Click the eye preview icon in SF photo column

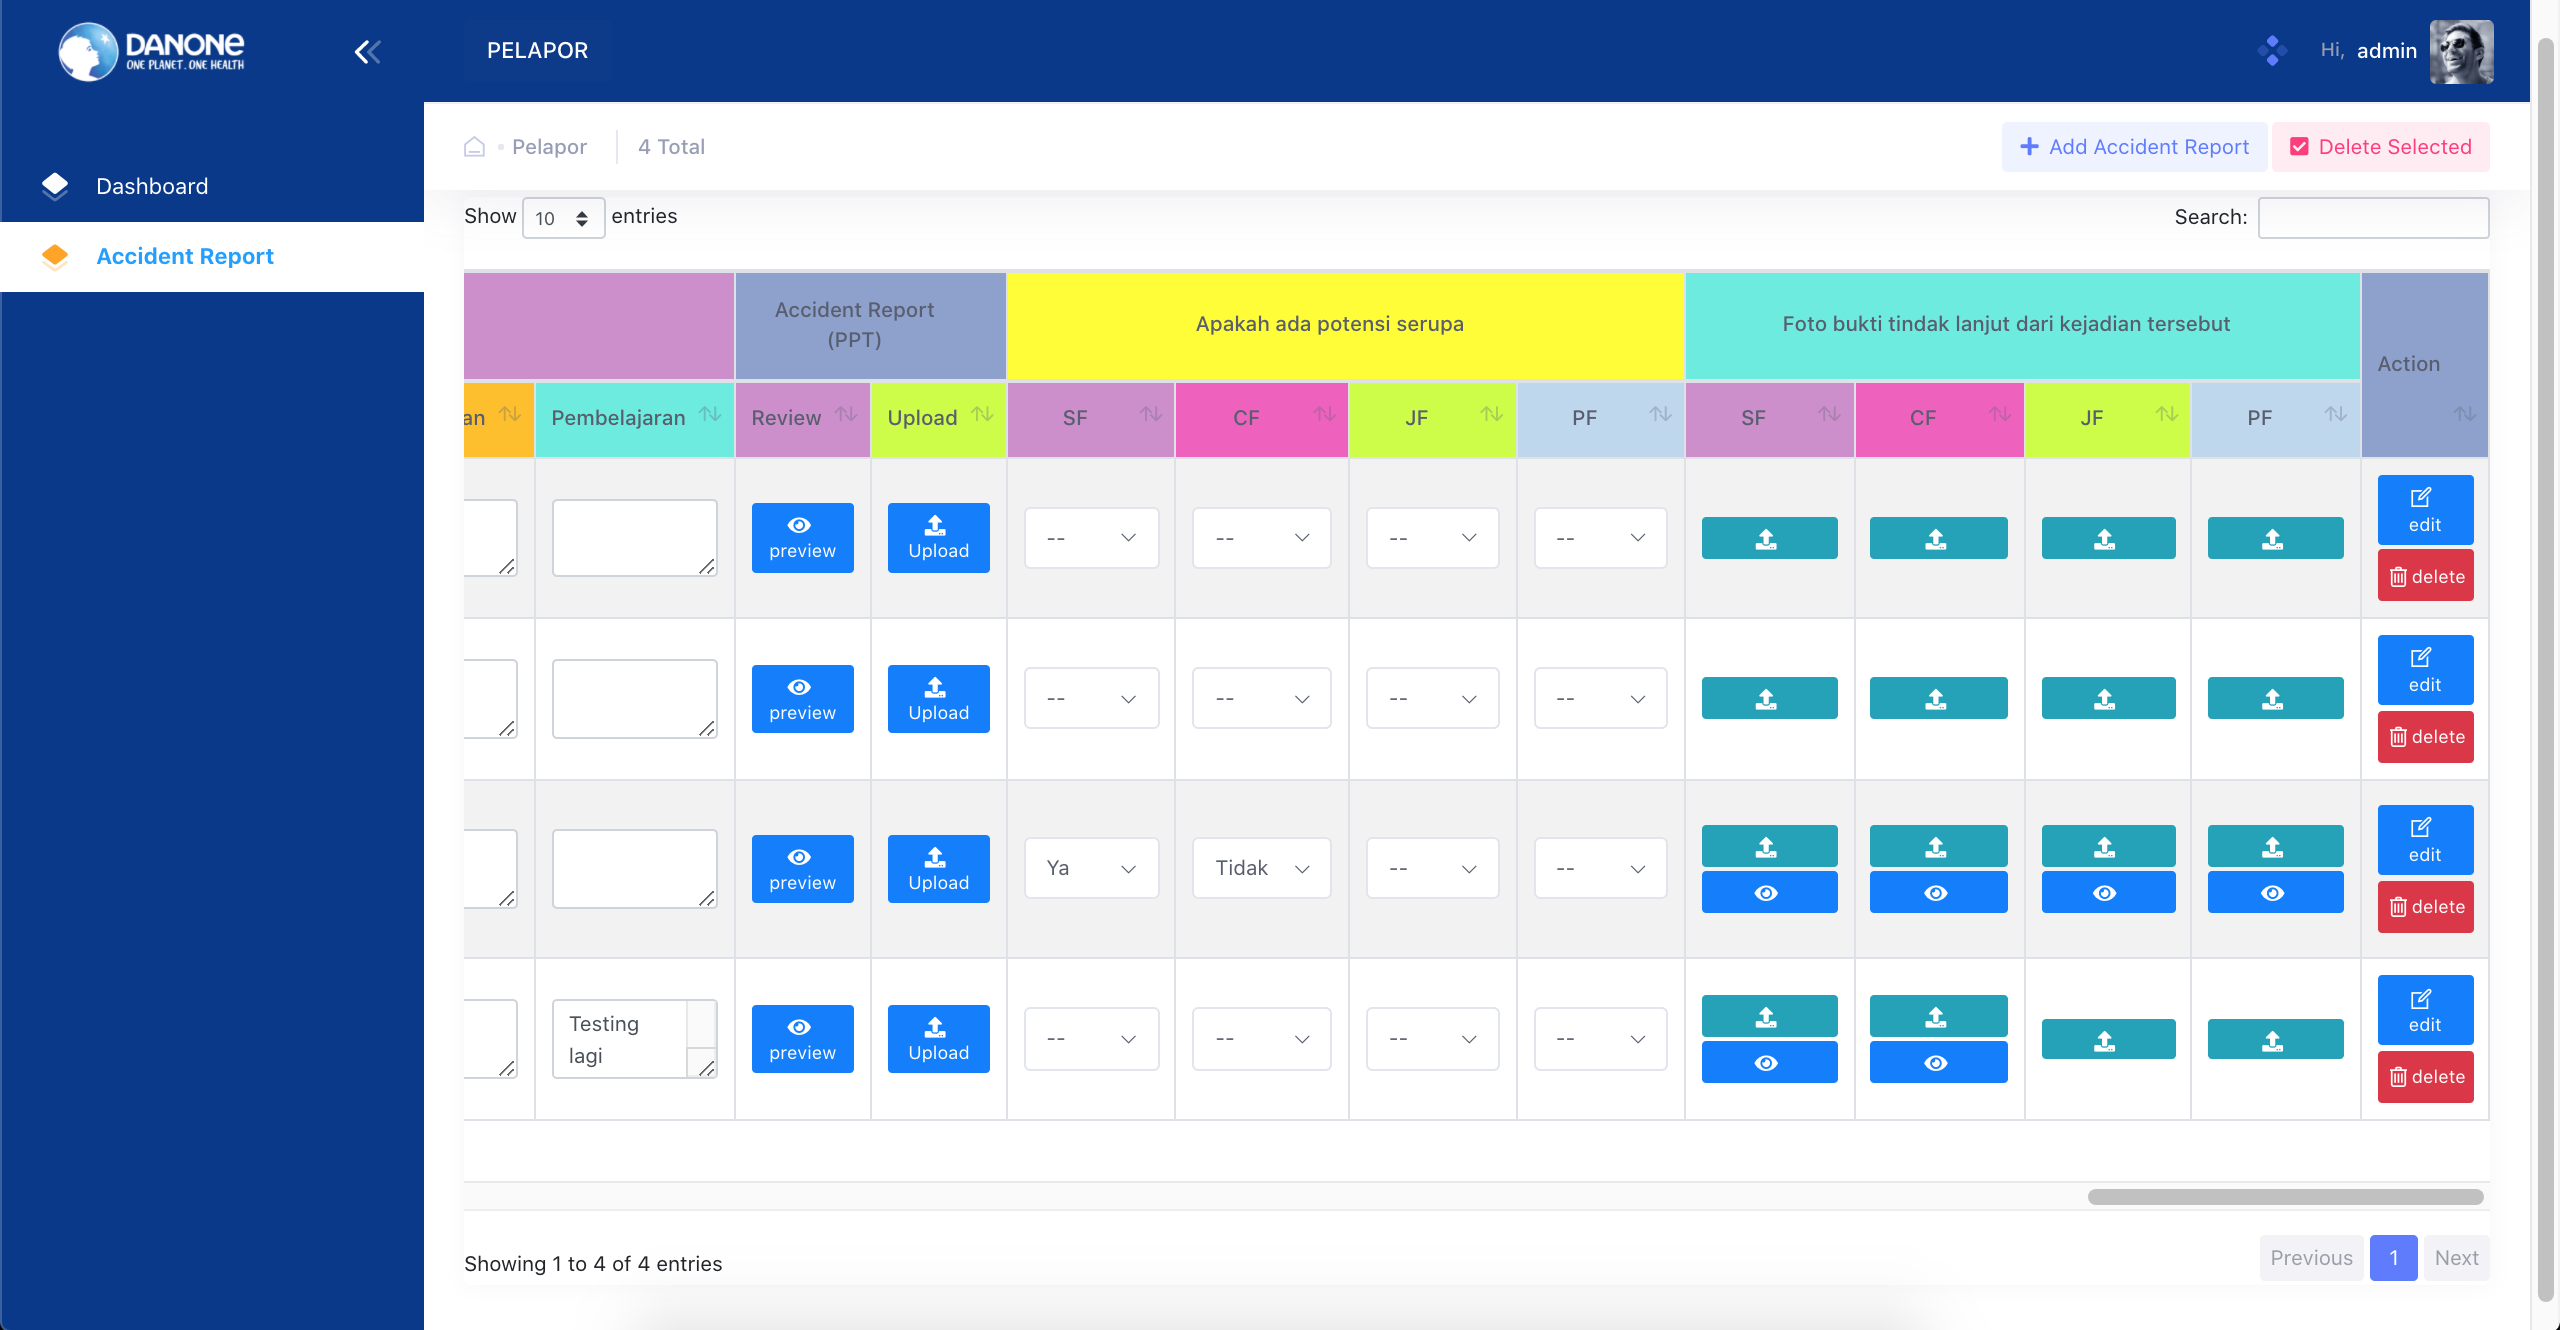pyautogui.click(x=1769, y=892)
